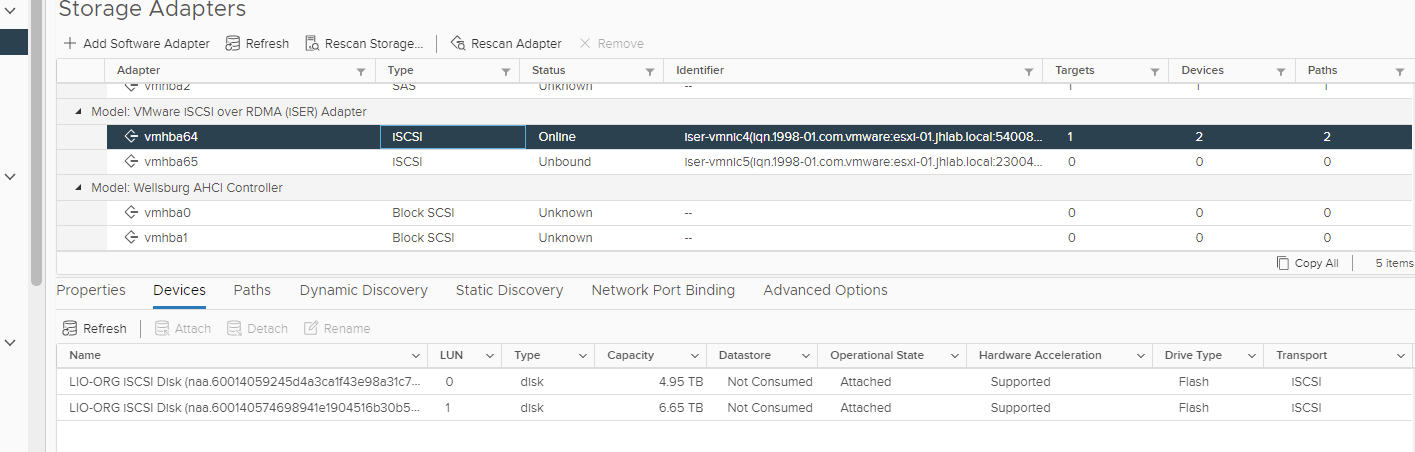This screenshot has width=1415, height=452.
Task: Open Operational State column dropdown
Action: 953,356
